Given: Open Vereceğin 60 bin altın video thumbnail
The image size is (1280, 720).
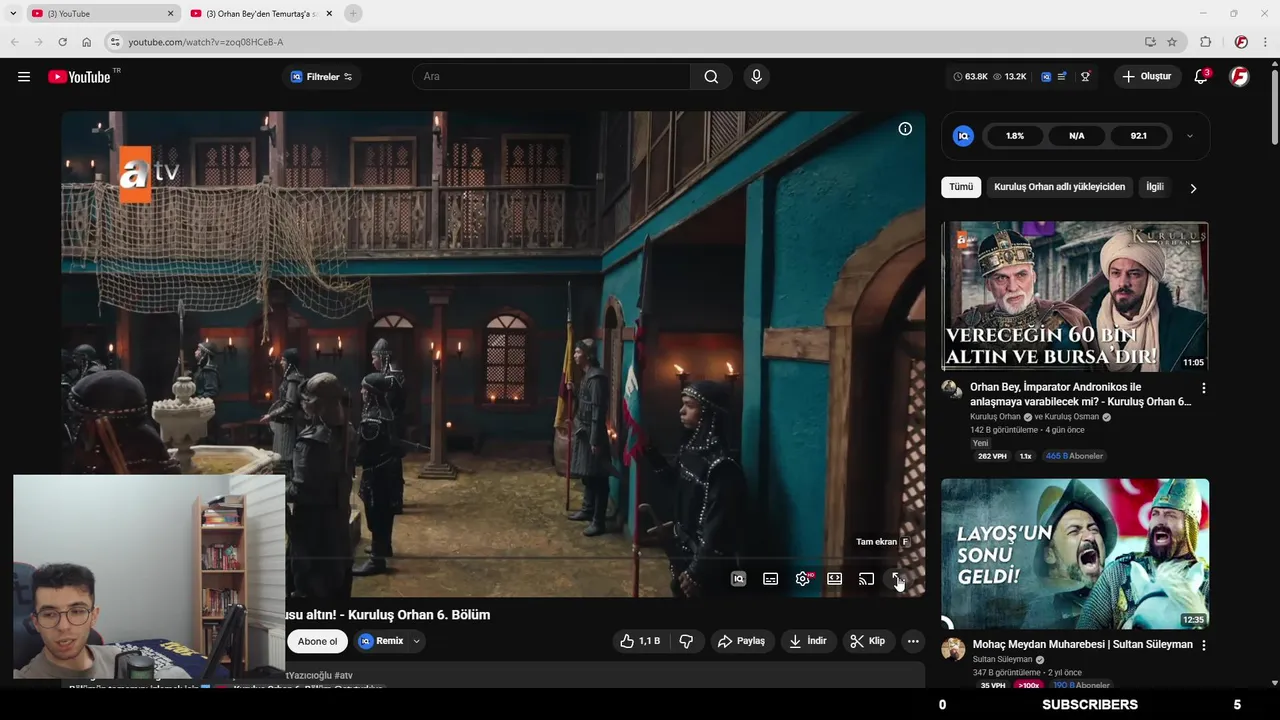Looking at the screenshot, I should [1075, 296].
